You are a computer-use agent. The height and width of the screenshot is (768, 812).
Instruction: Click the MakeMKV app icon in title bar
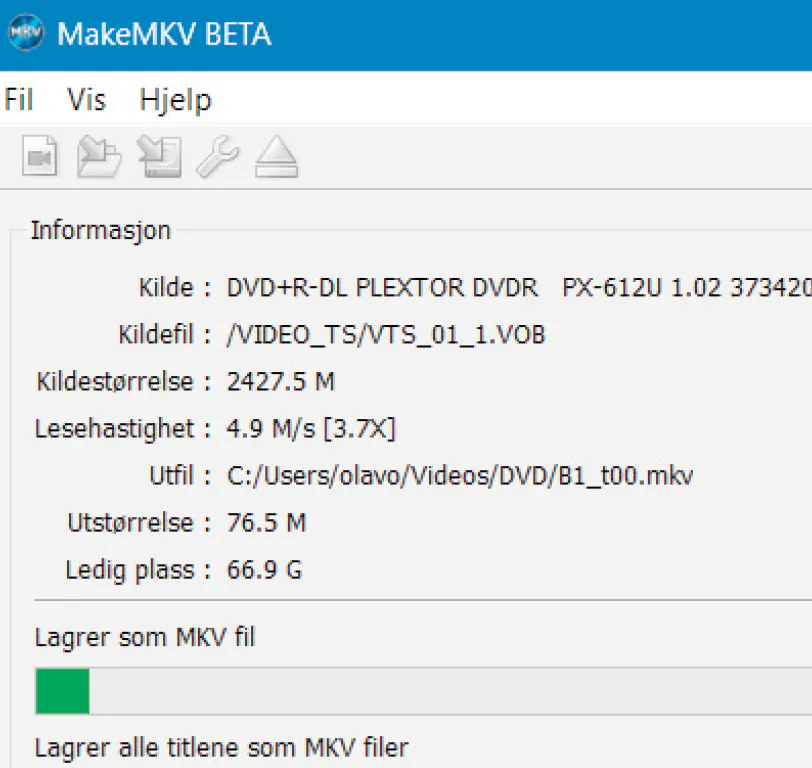pos(26,34)
